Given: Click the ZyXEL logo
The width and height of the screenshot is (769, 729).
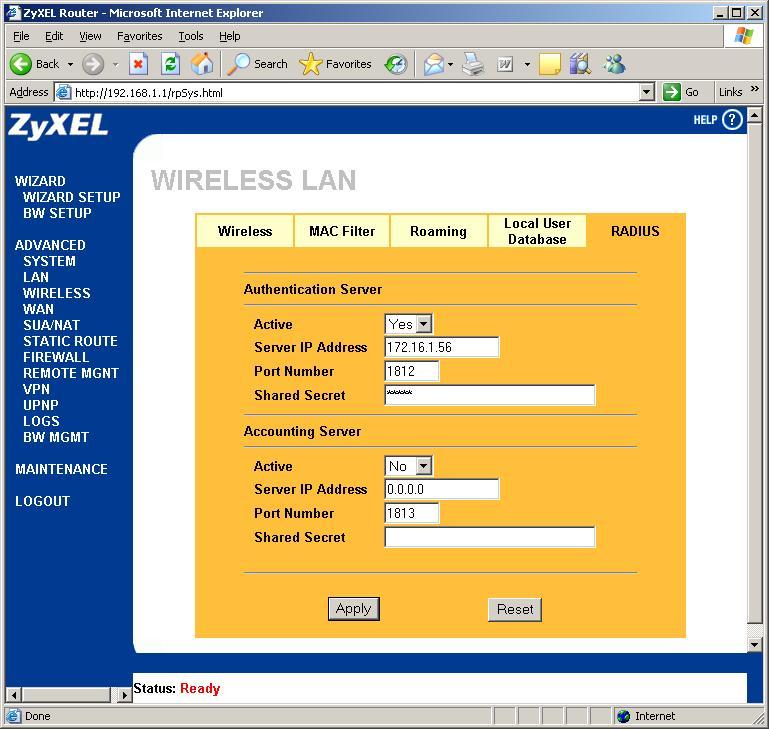Looking at the screenshot, I should 58,126.
